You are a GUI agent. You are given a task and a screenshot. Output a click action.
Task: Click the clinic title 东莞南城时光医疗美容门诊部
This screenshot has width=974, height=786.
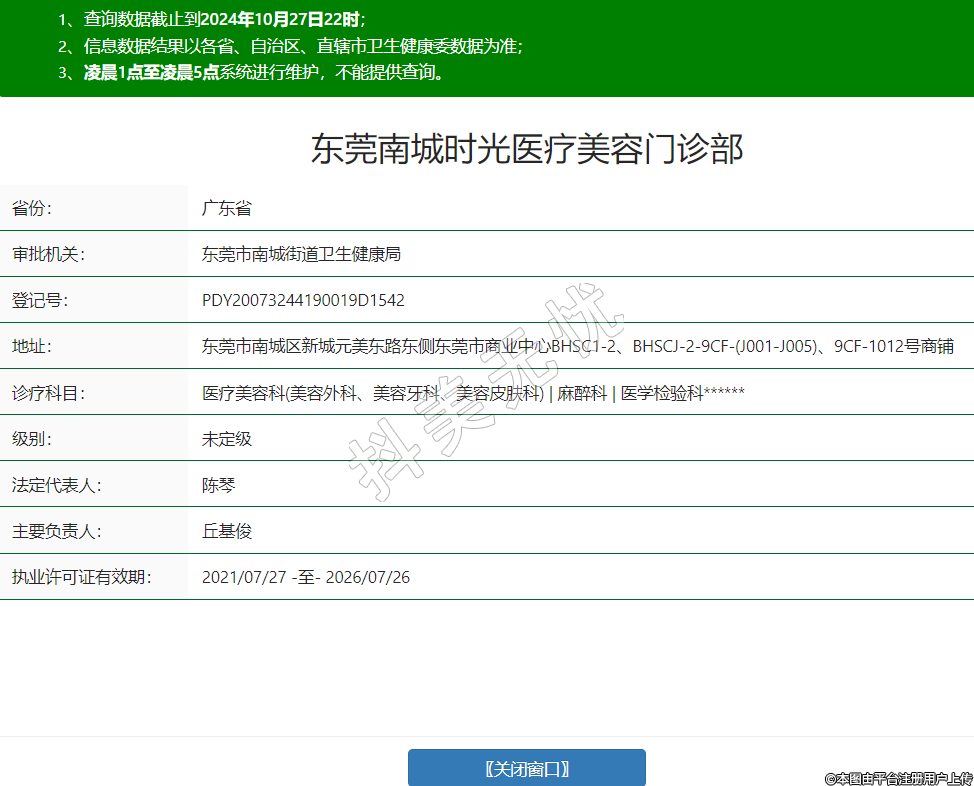tap(527, 149)
